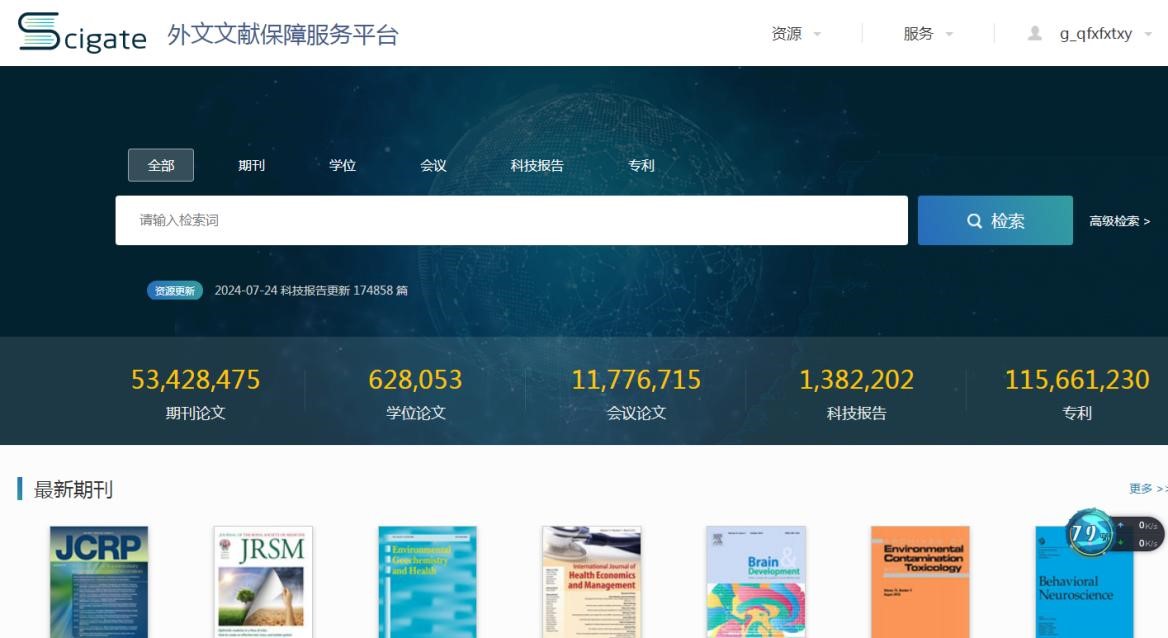The height and width of the screenshot is (638, 1168).
Task: Click the 资源更新 badge
Action: [x=175, y=291]
